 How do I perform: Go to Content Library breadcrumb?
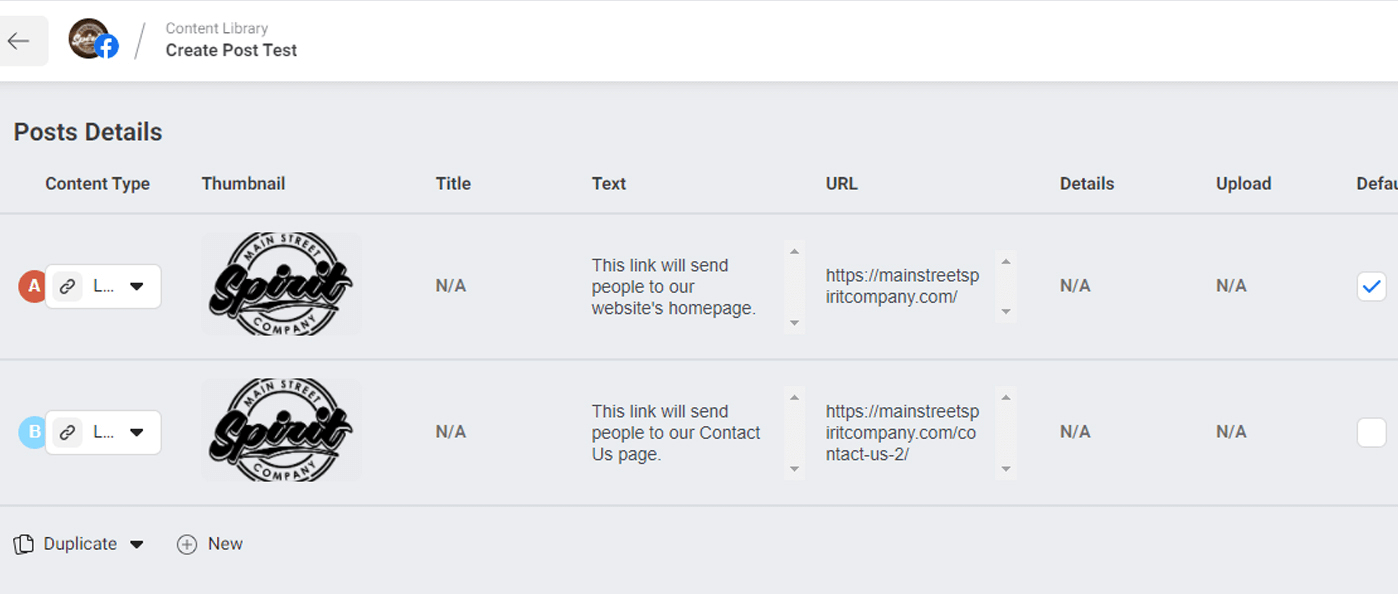(x=217, y=28)
